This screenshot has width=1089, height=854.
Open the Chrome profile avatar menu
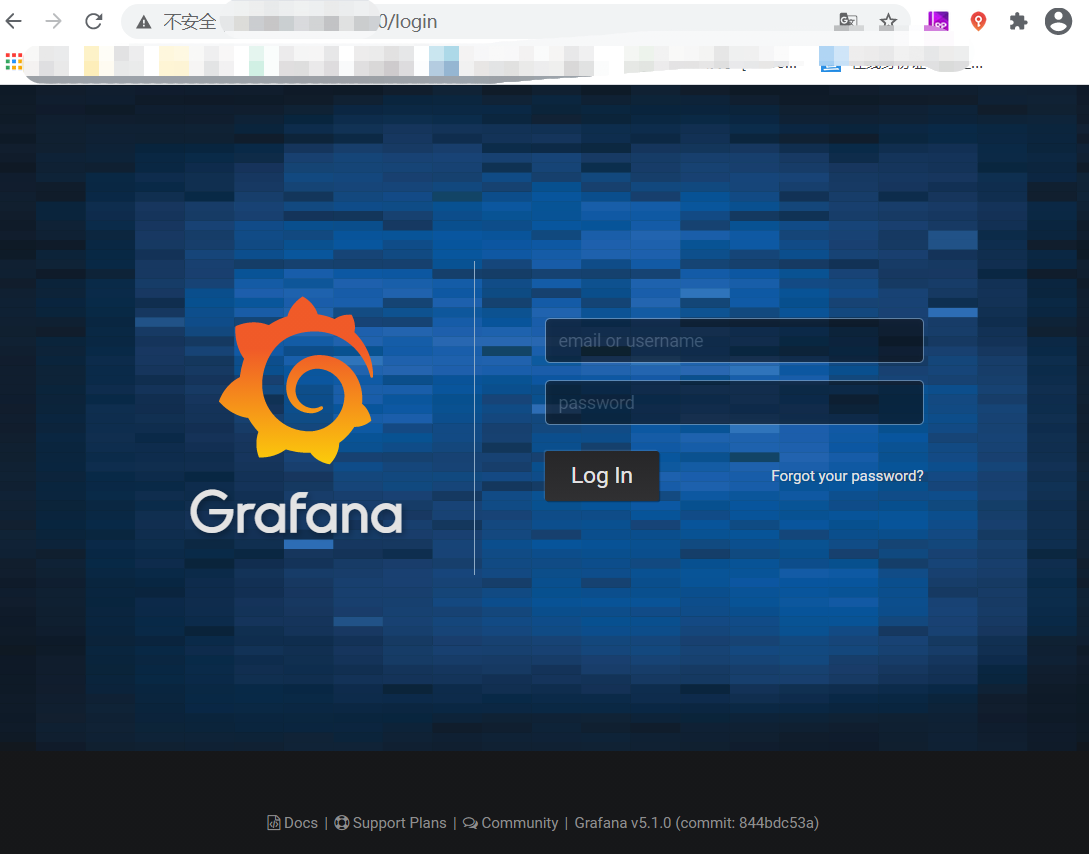[1058, 22]
